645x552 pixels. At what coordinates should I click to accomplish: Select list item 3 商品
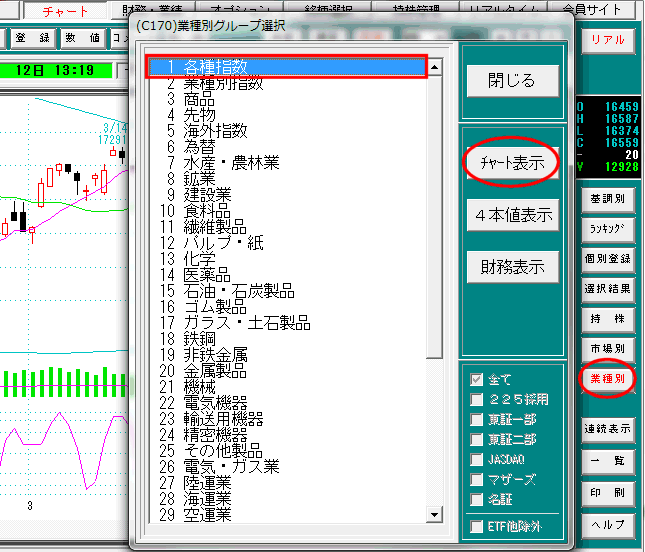point(287,99)
